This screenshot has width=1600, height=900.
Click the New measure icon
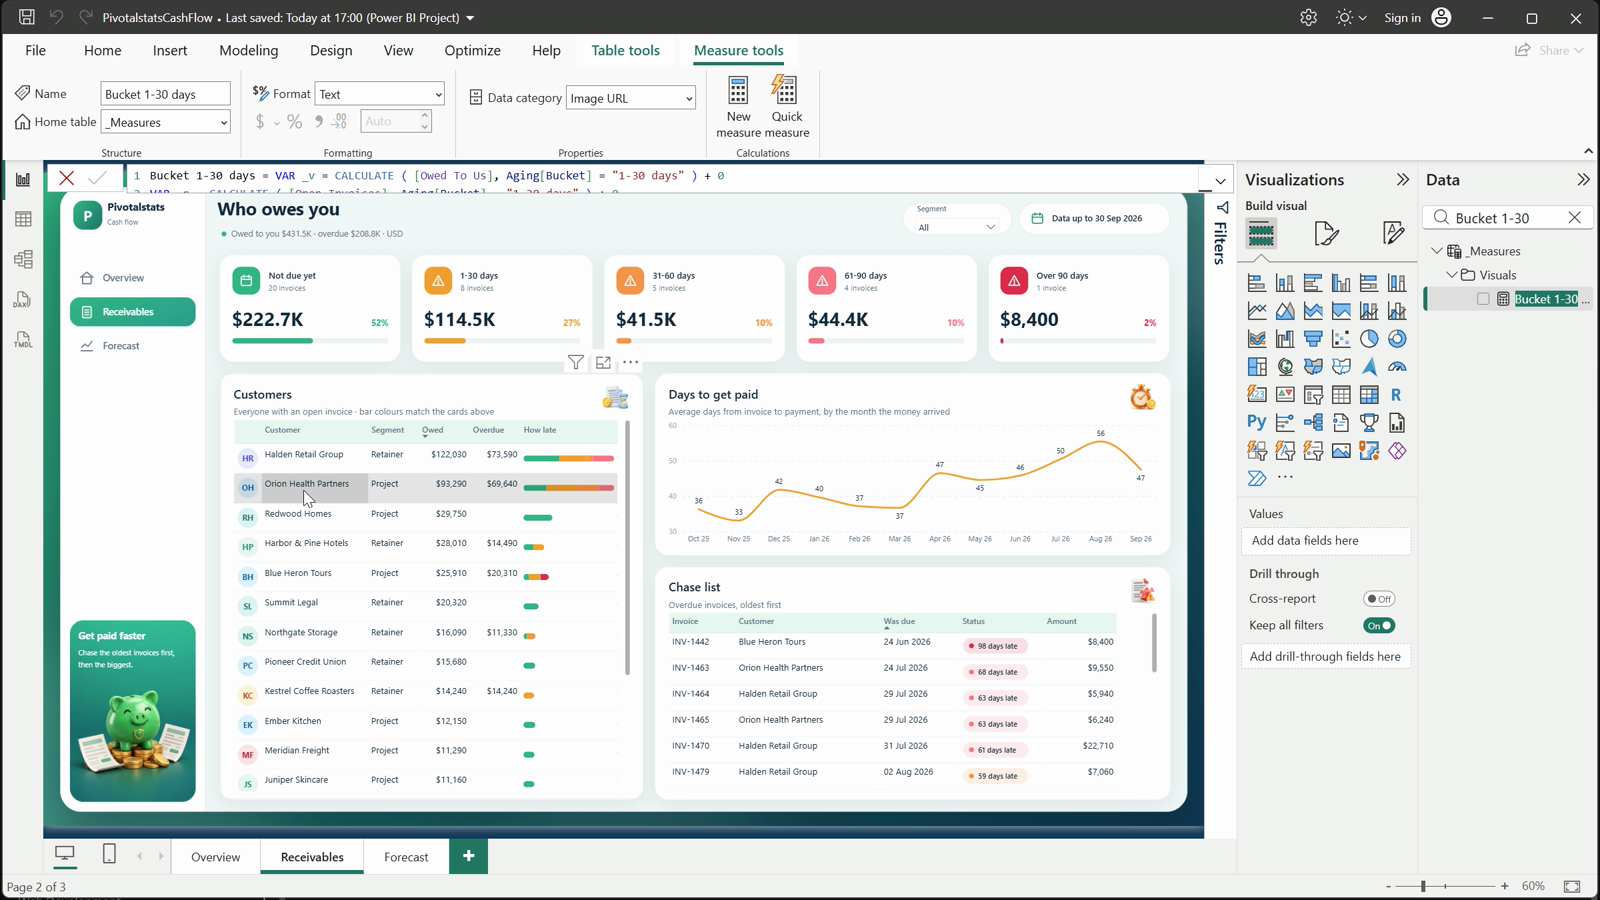(x=738, y=91)
